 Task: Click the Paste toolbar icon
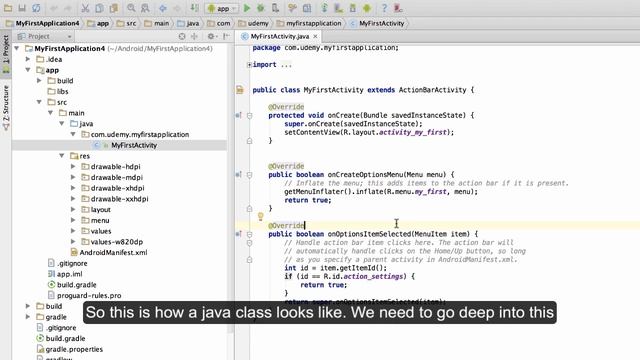point(114,8)
